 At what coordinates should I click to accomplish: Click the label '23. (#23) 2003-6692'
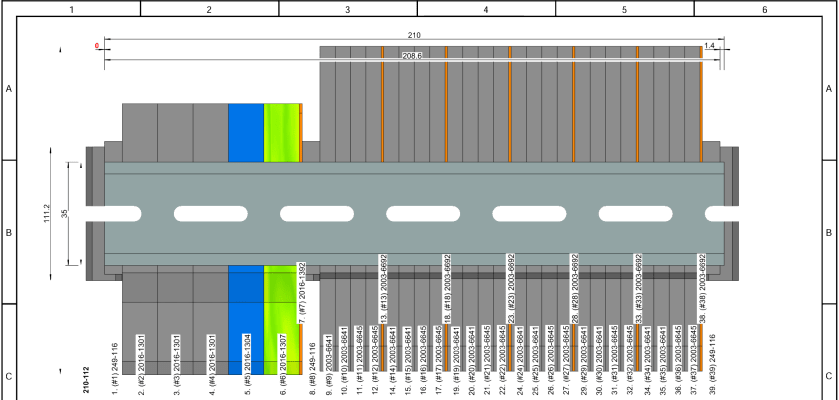point(510,288)
